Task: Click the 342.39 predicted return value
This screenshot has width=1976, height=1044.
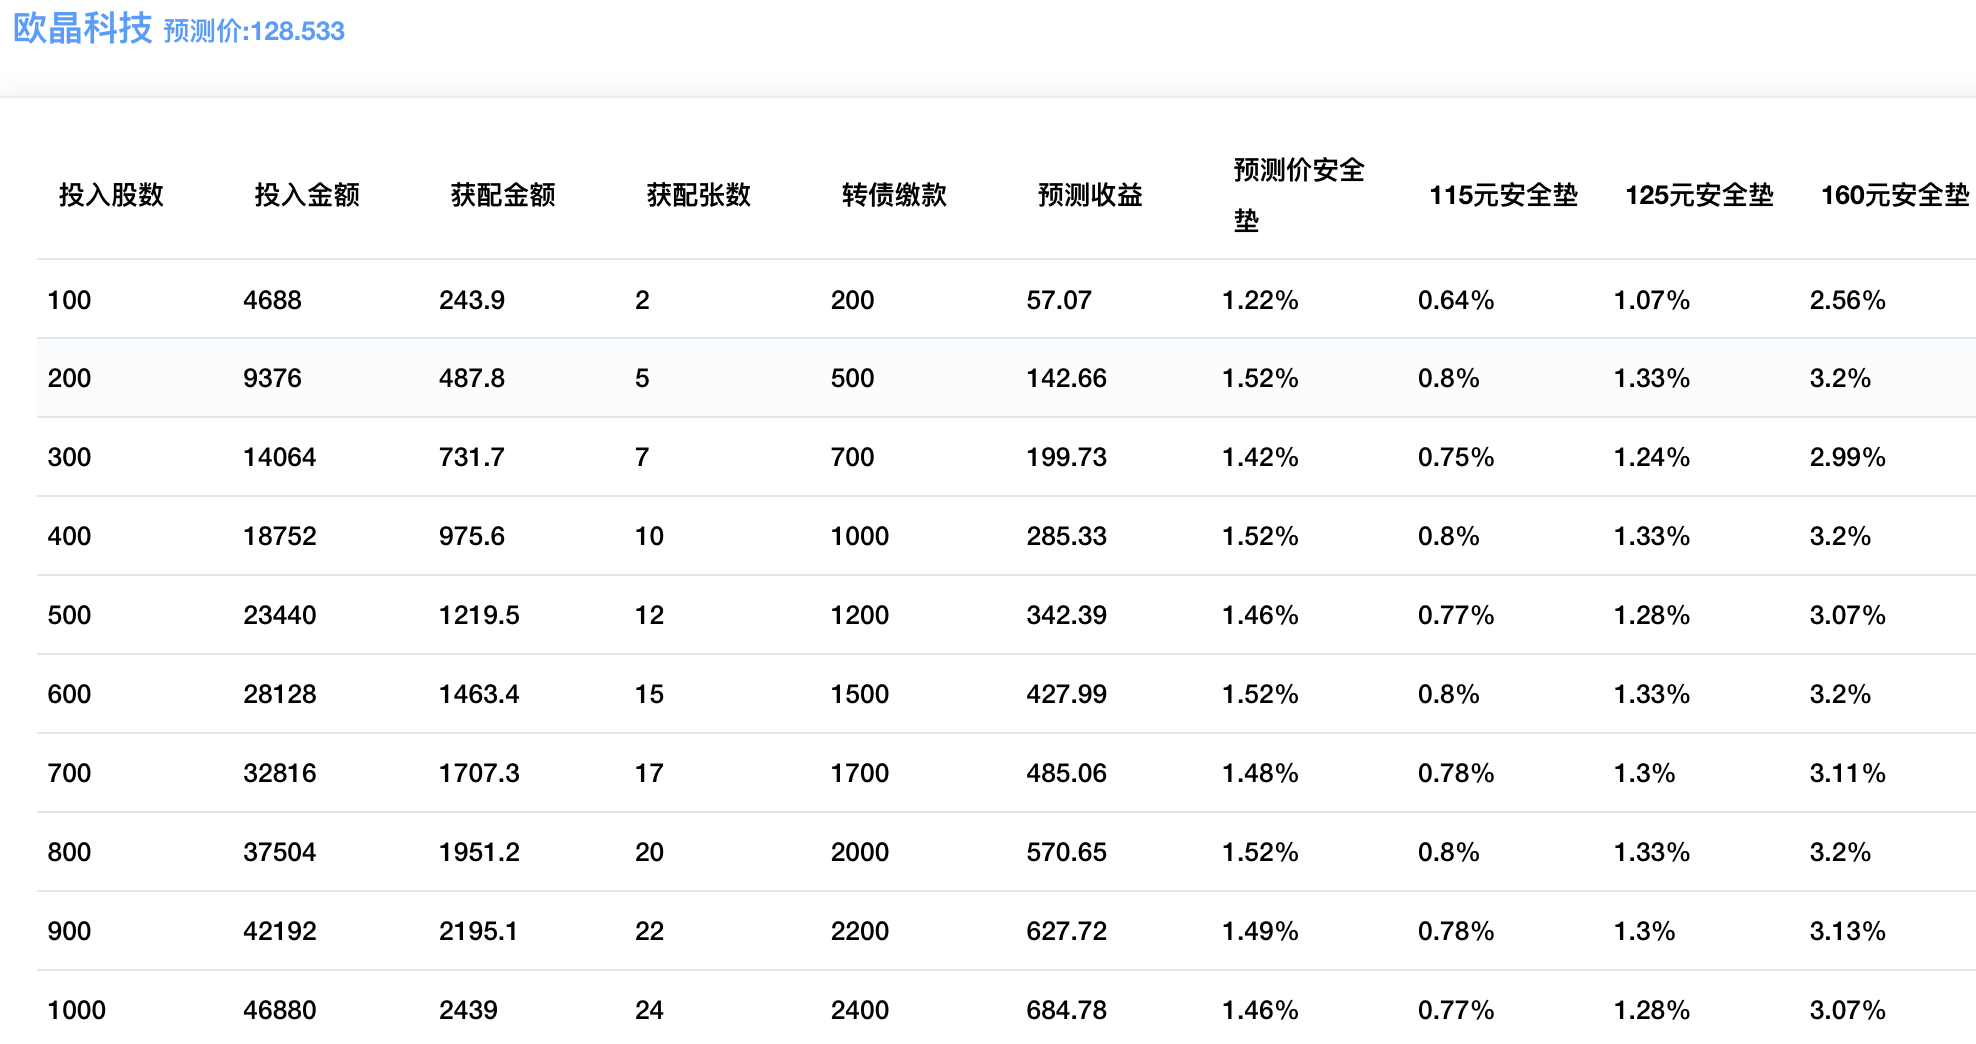Action: click(1066, 615)
